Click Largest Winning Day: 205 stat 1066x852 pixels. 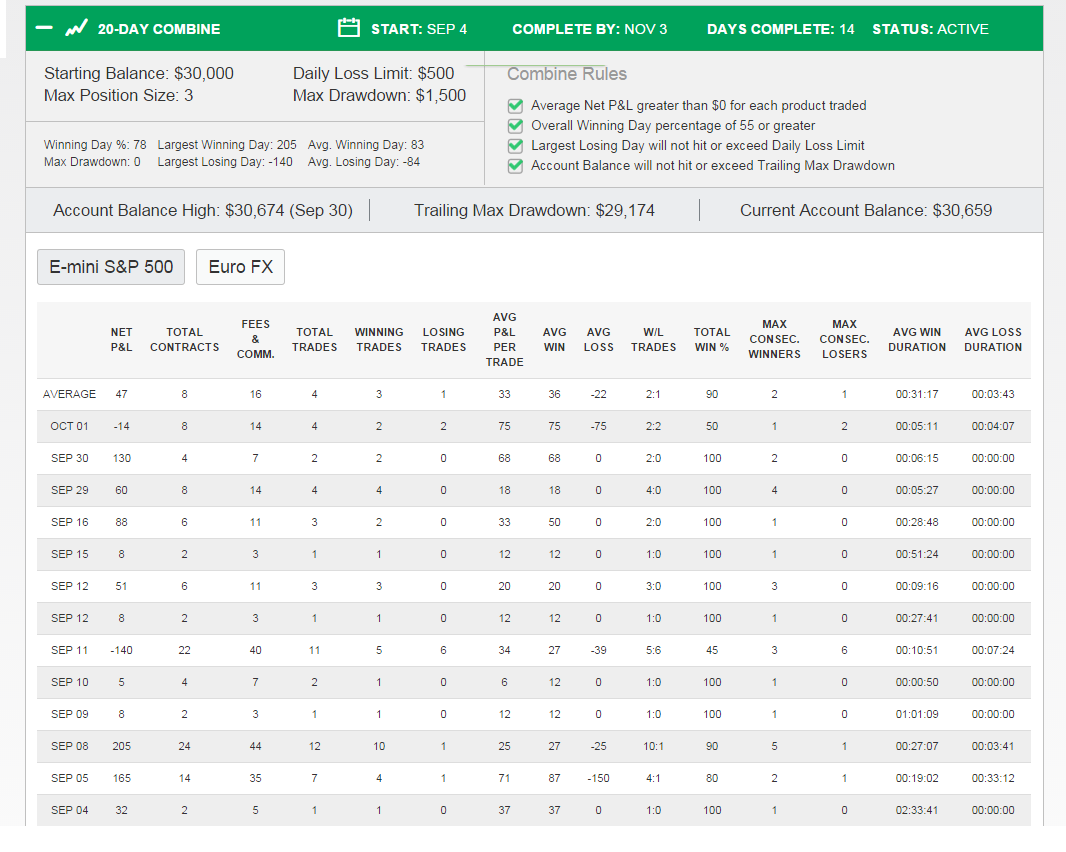tap(227, 145)
